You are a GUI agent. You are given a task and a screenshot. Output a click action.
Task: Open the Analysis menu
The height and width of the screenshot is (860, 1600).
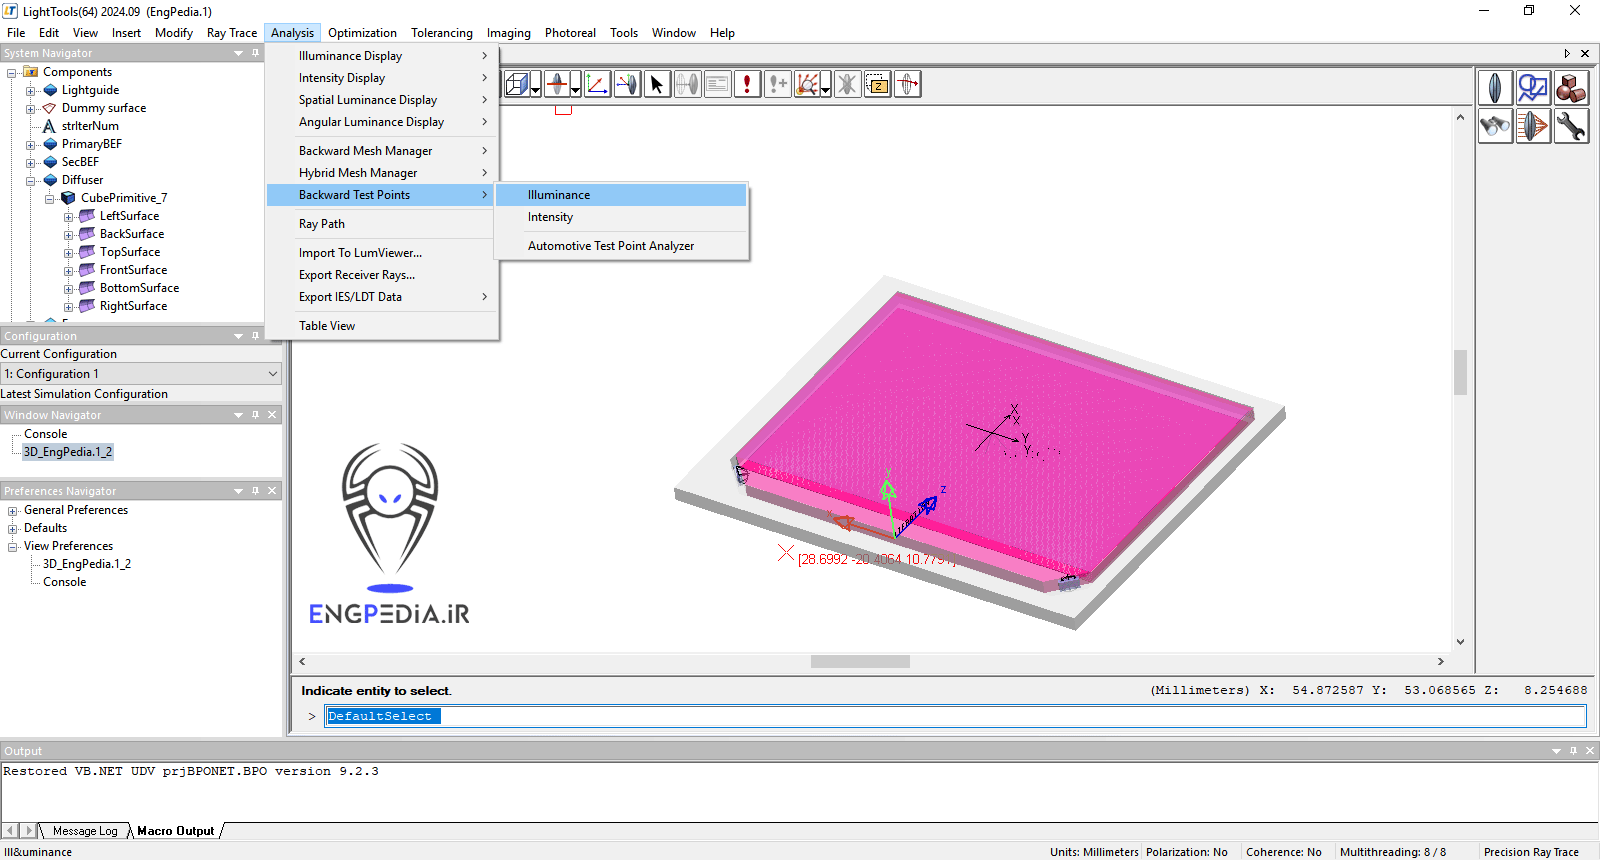(x=292, y=33)
